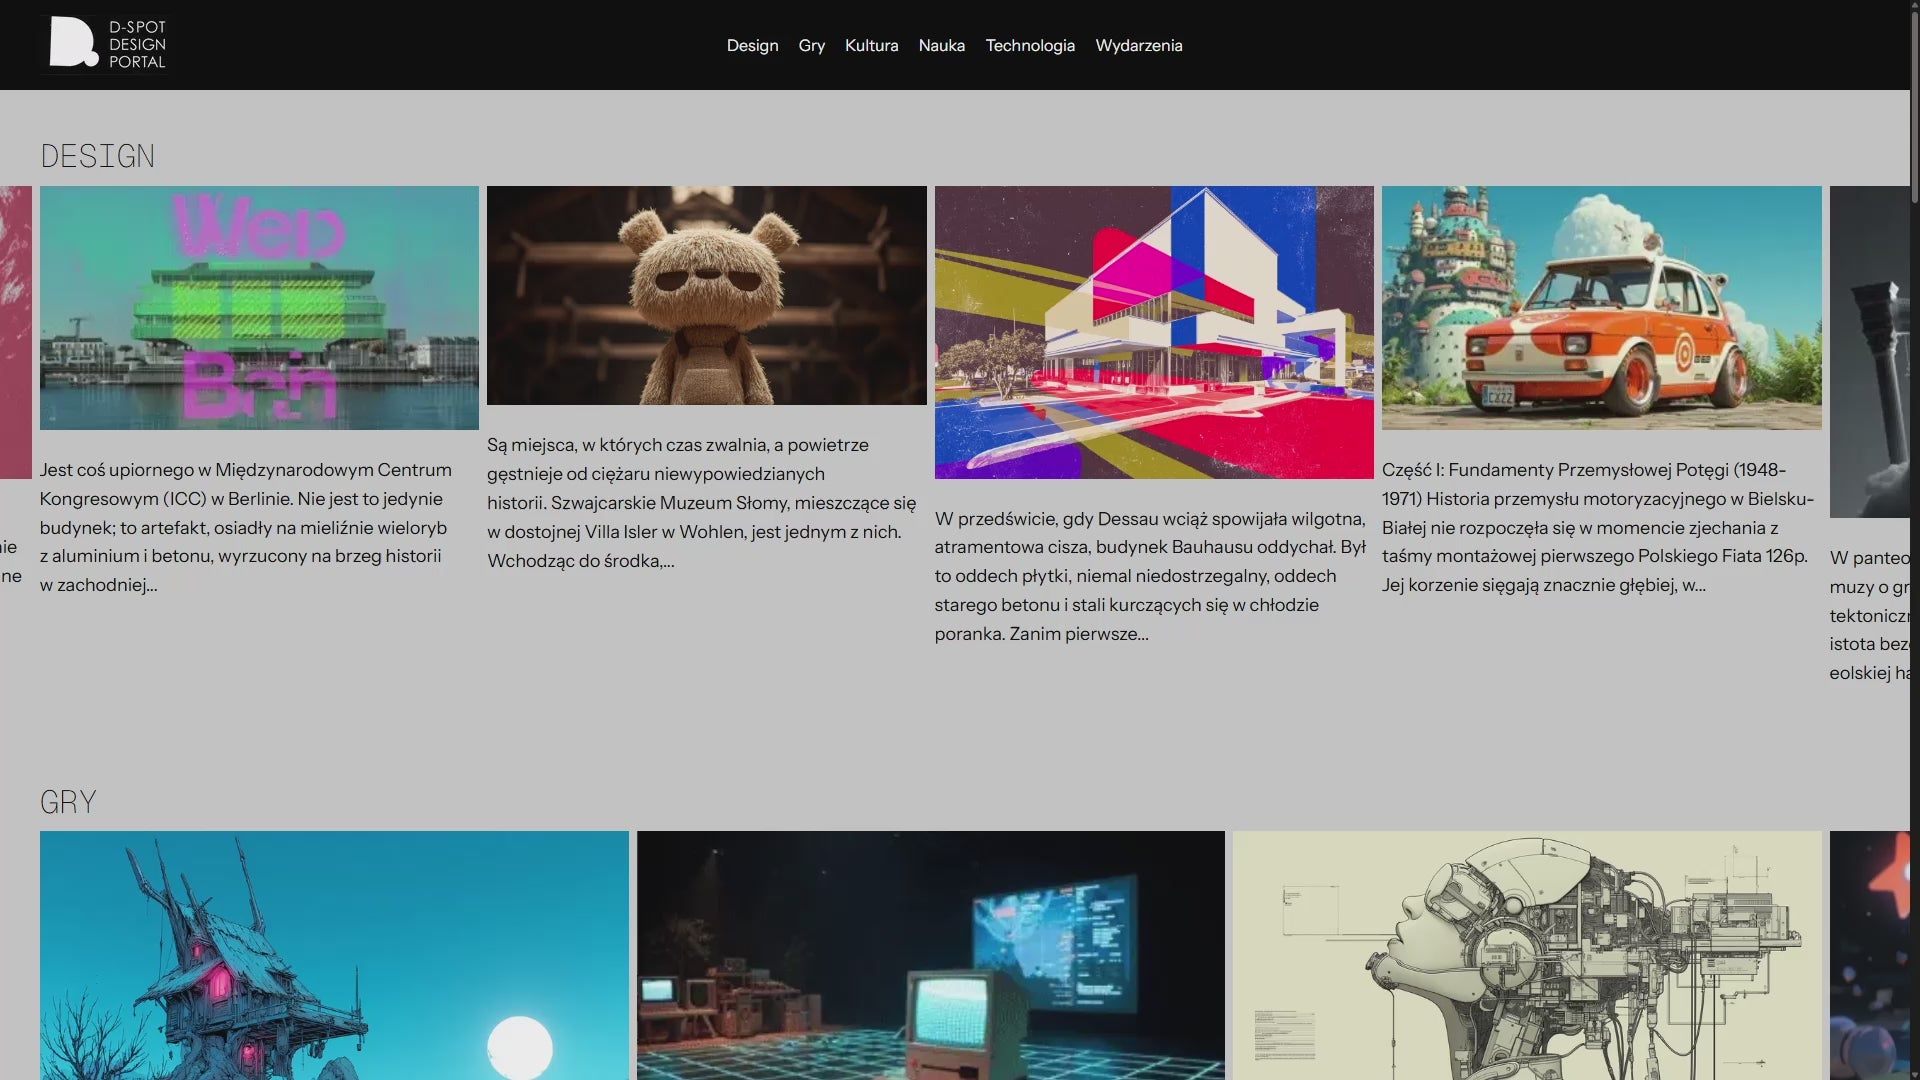Open the haunted treehouse game thumbnail
The image size is (1920, 1080).
pyautogui.click(x=334, y=955)
